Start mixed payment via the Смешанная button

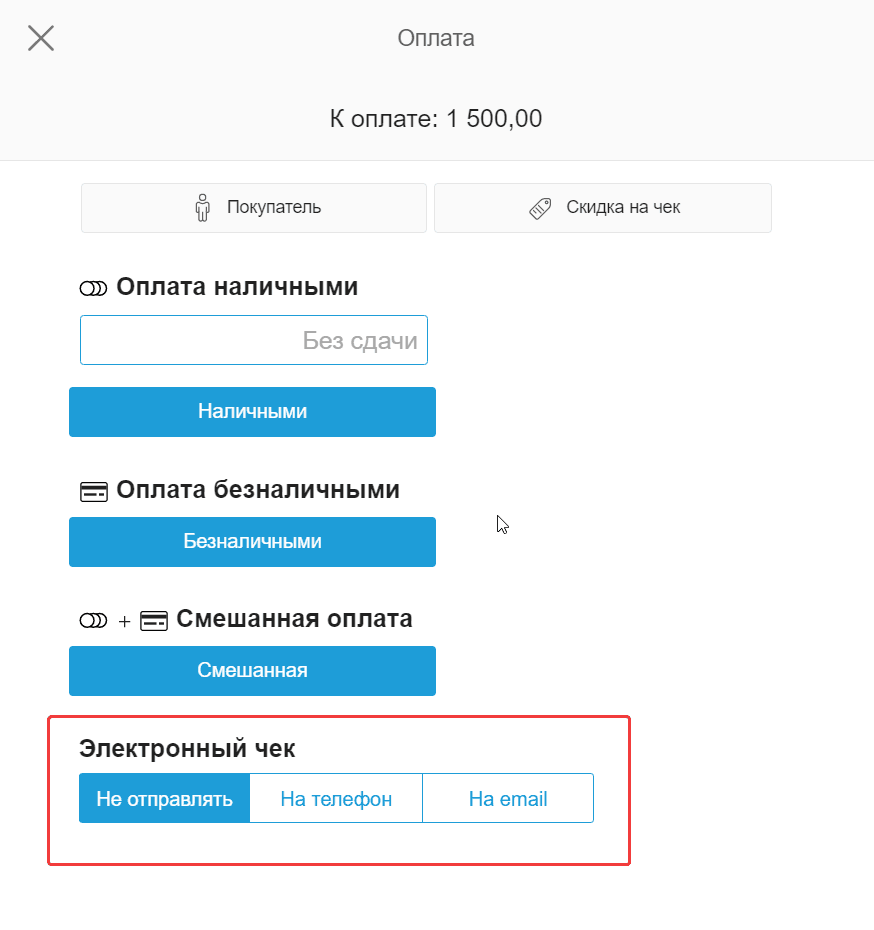[252, 671]
